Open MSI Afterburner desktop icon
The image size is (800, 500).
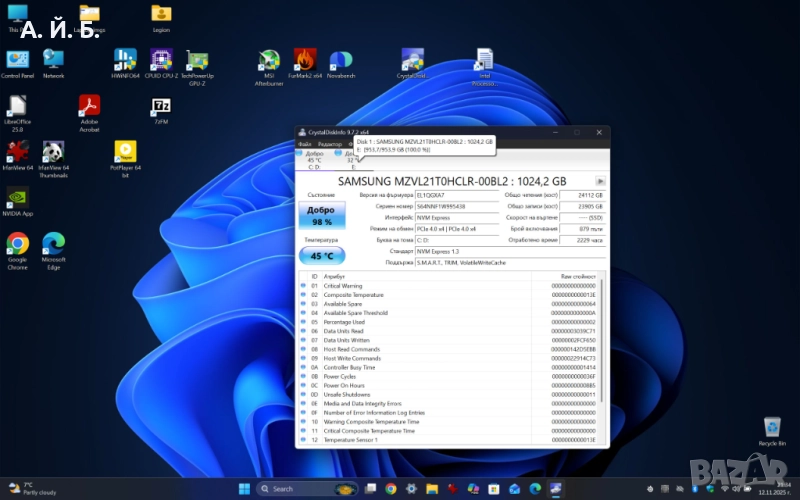[x=268, y=60]
